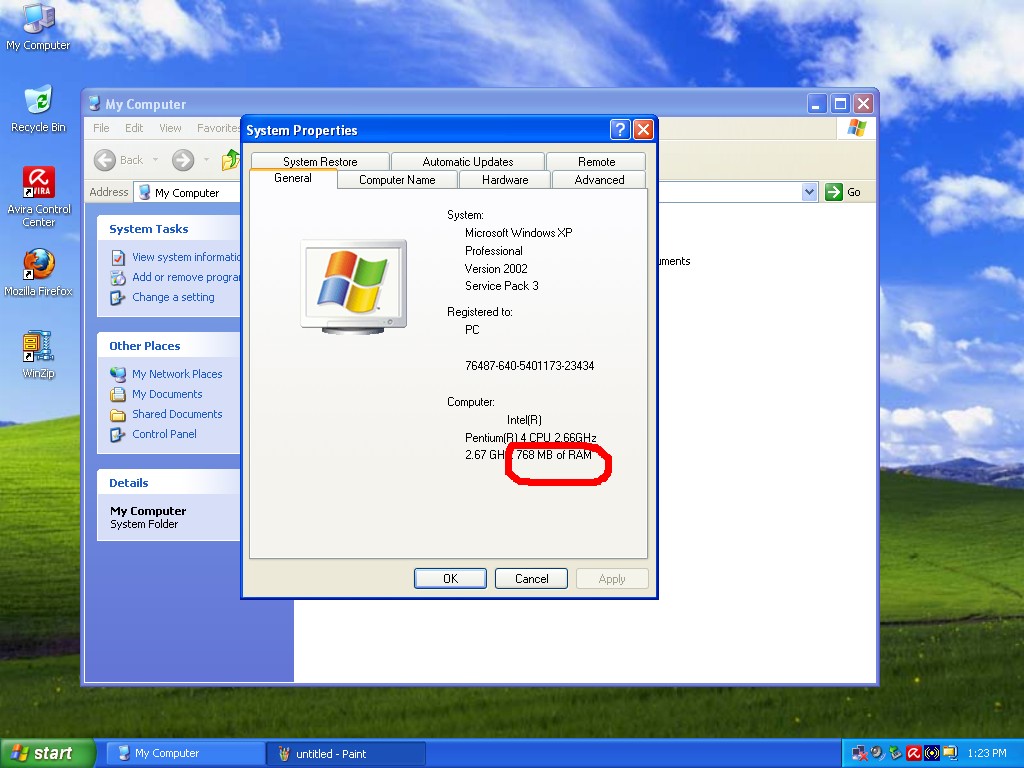Image resolution: width=1024 pixels, height=768 pixels.
Task: Click the help question mark in System Properties
Action: click(x=620, y=129)
